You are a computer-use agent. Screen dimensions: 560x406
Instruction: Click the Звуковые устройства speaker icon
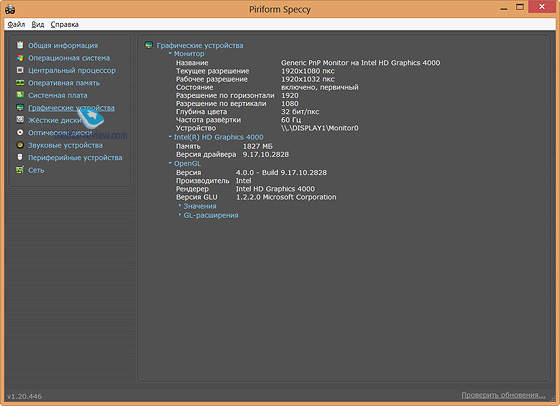pyautogui.click(x=20, y=145)
